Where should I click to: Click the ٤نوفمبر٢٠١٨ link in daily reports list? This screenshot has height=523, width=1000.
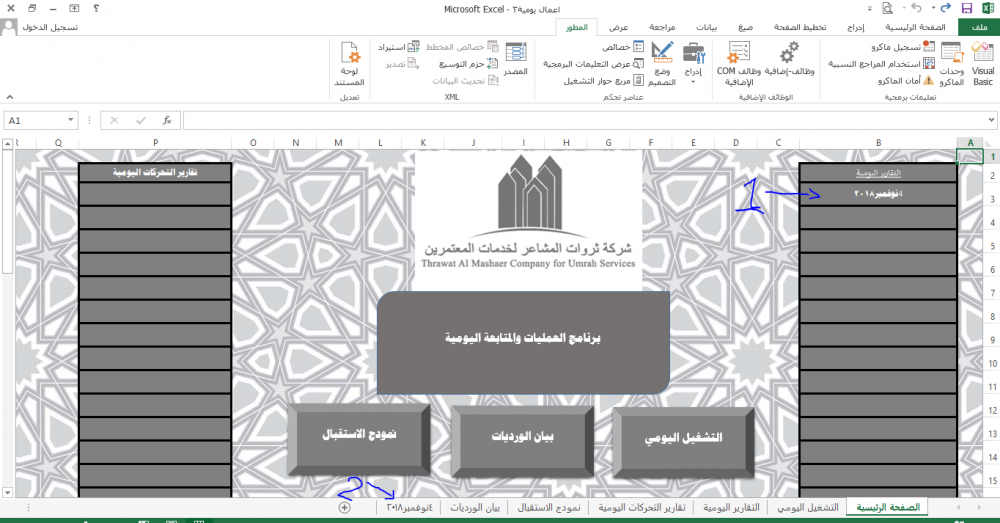click(x=878, y=193)
